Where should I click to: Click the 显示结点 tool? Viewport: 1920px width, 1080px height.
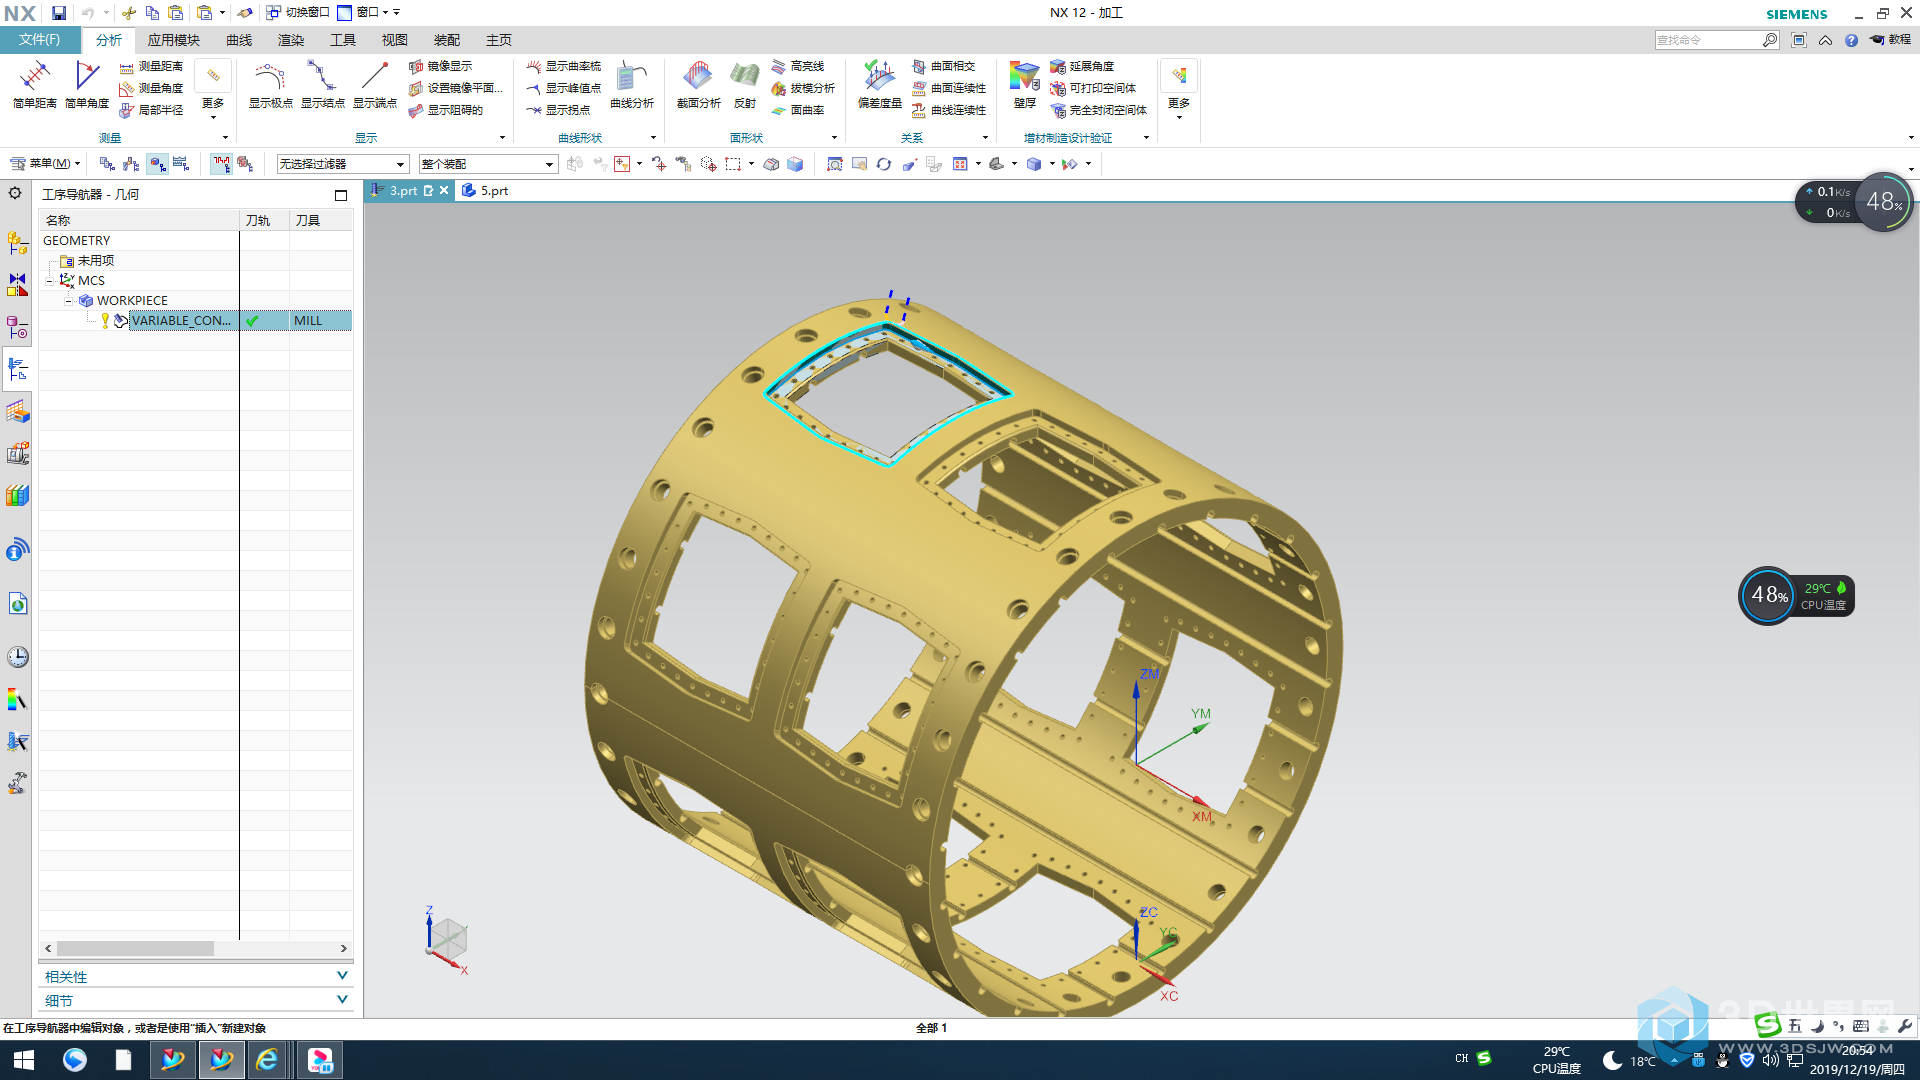(x=322, y=84)
